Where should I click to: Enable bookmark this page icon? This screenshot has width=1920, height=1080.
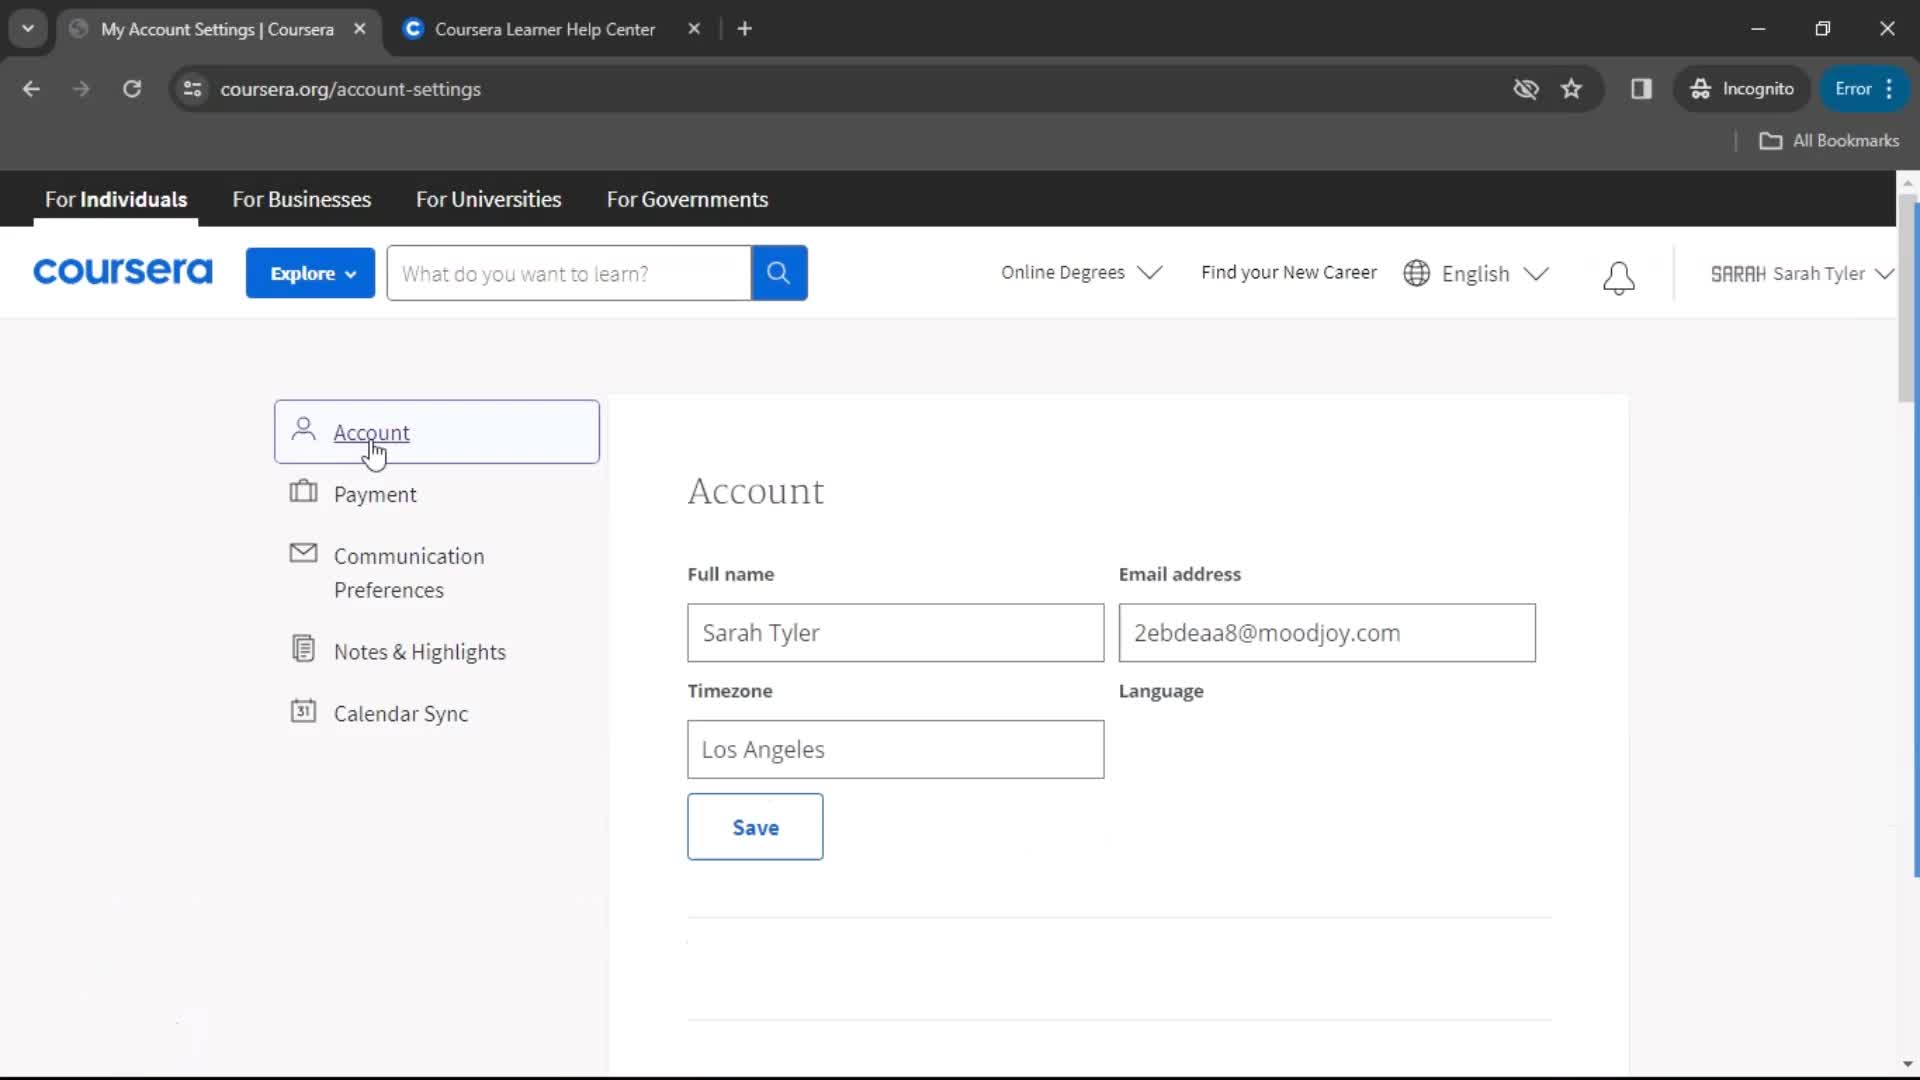coord(1572,88)
